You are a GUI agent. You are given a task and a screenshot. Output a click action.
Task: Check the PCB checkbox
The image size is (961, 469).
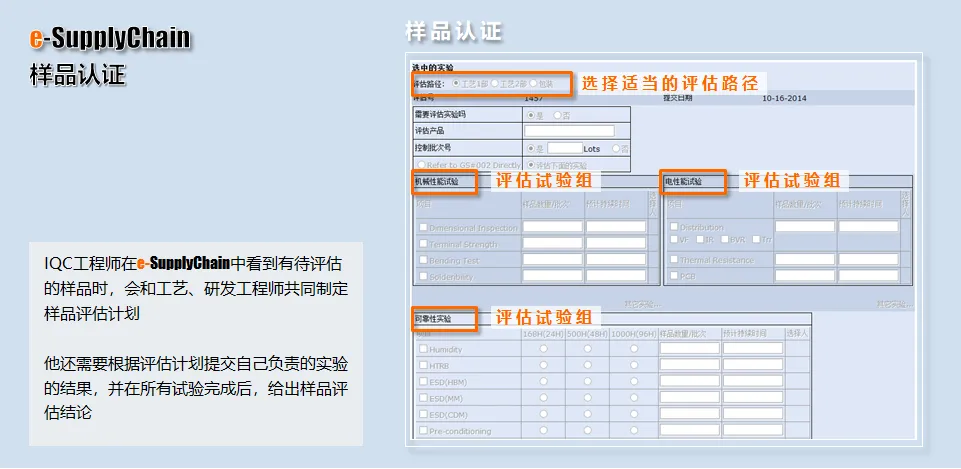(674, 276)
